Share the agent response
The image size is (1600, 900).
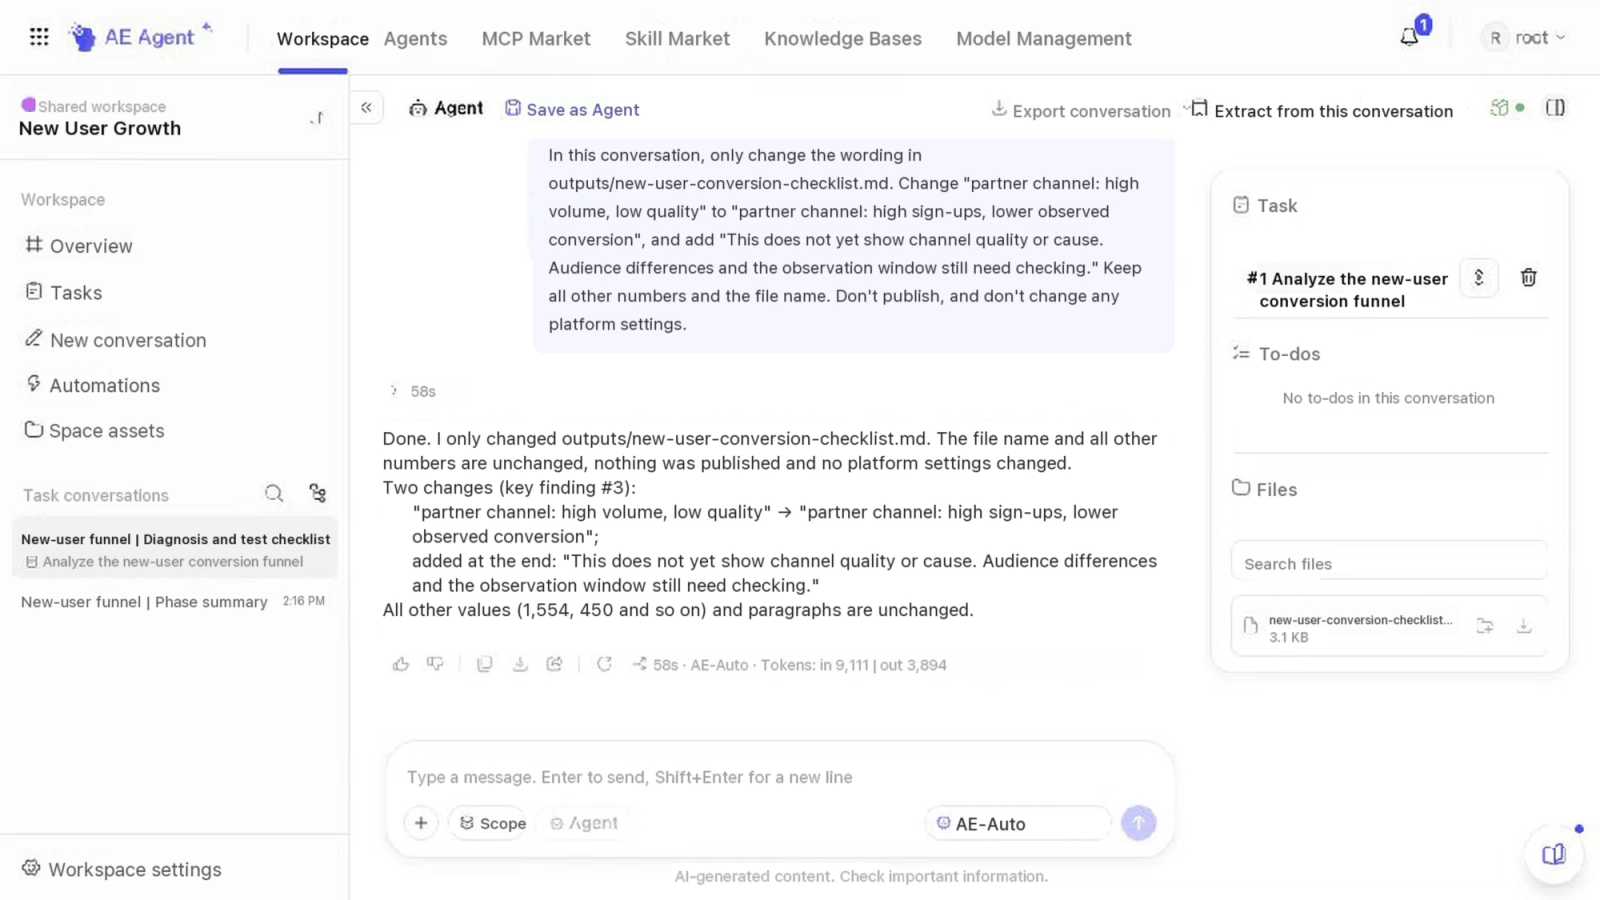[x=555, y=664]
